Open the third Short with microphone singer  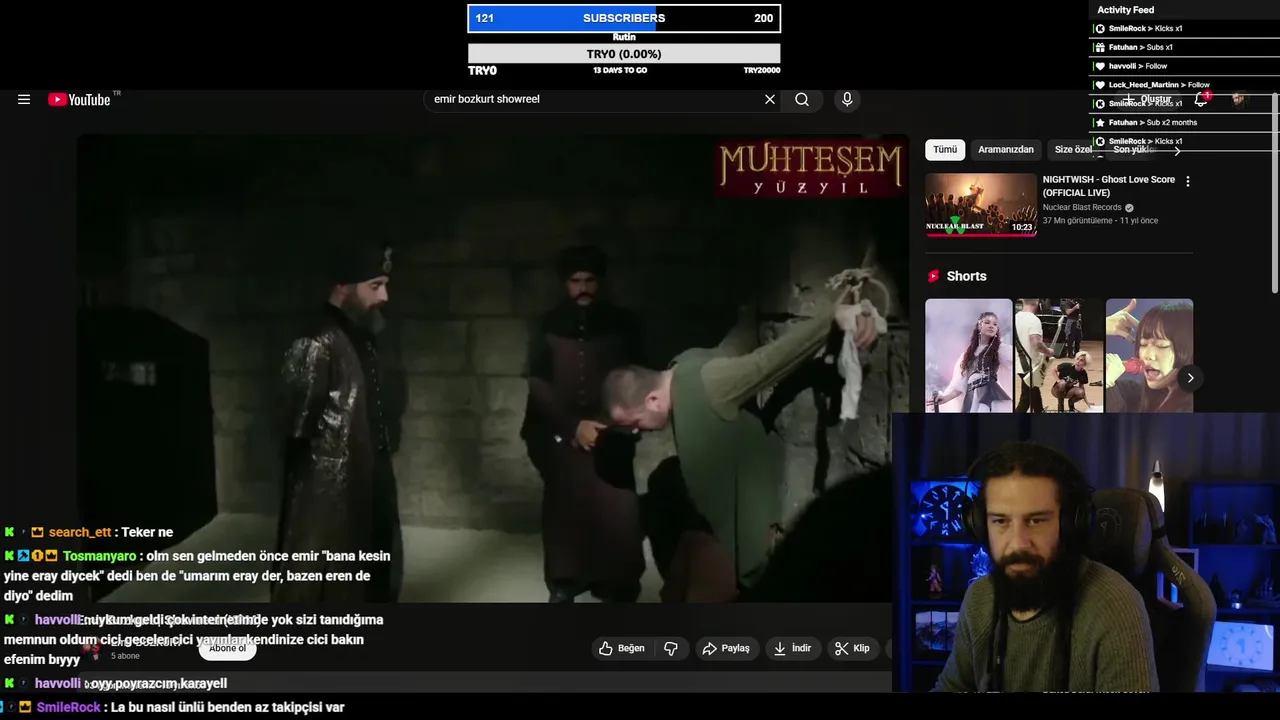tap(1149, 355)
